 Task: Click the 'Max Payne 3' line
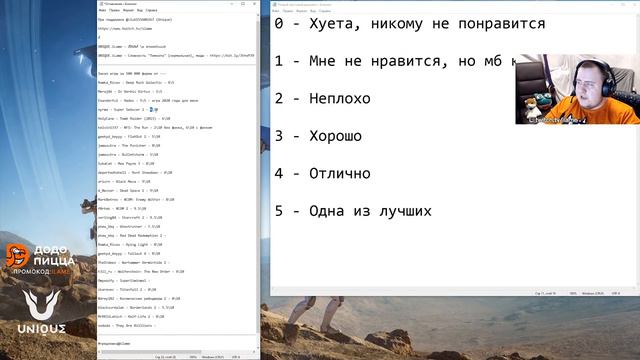click(126, 163)
